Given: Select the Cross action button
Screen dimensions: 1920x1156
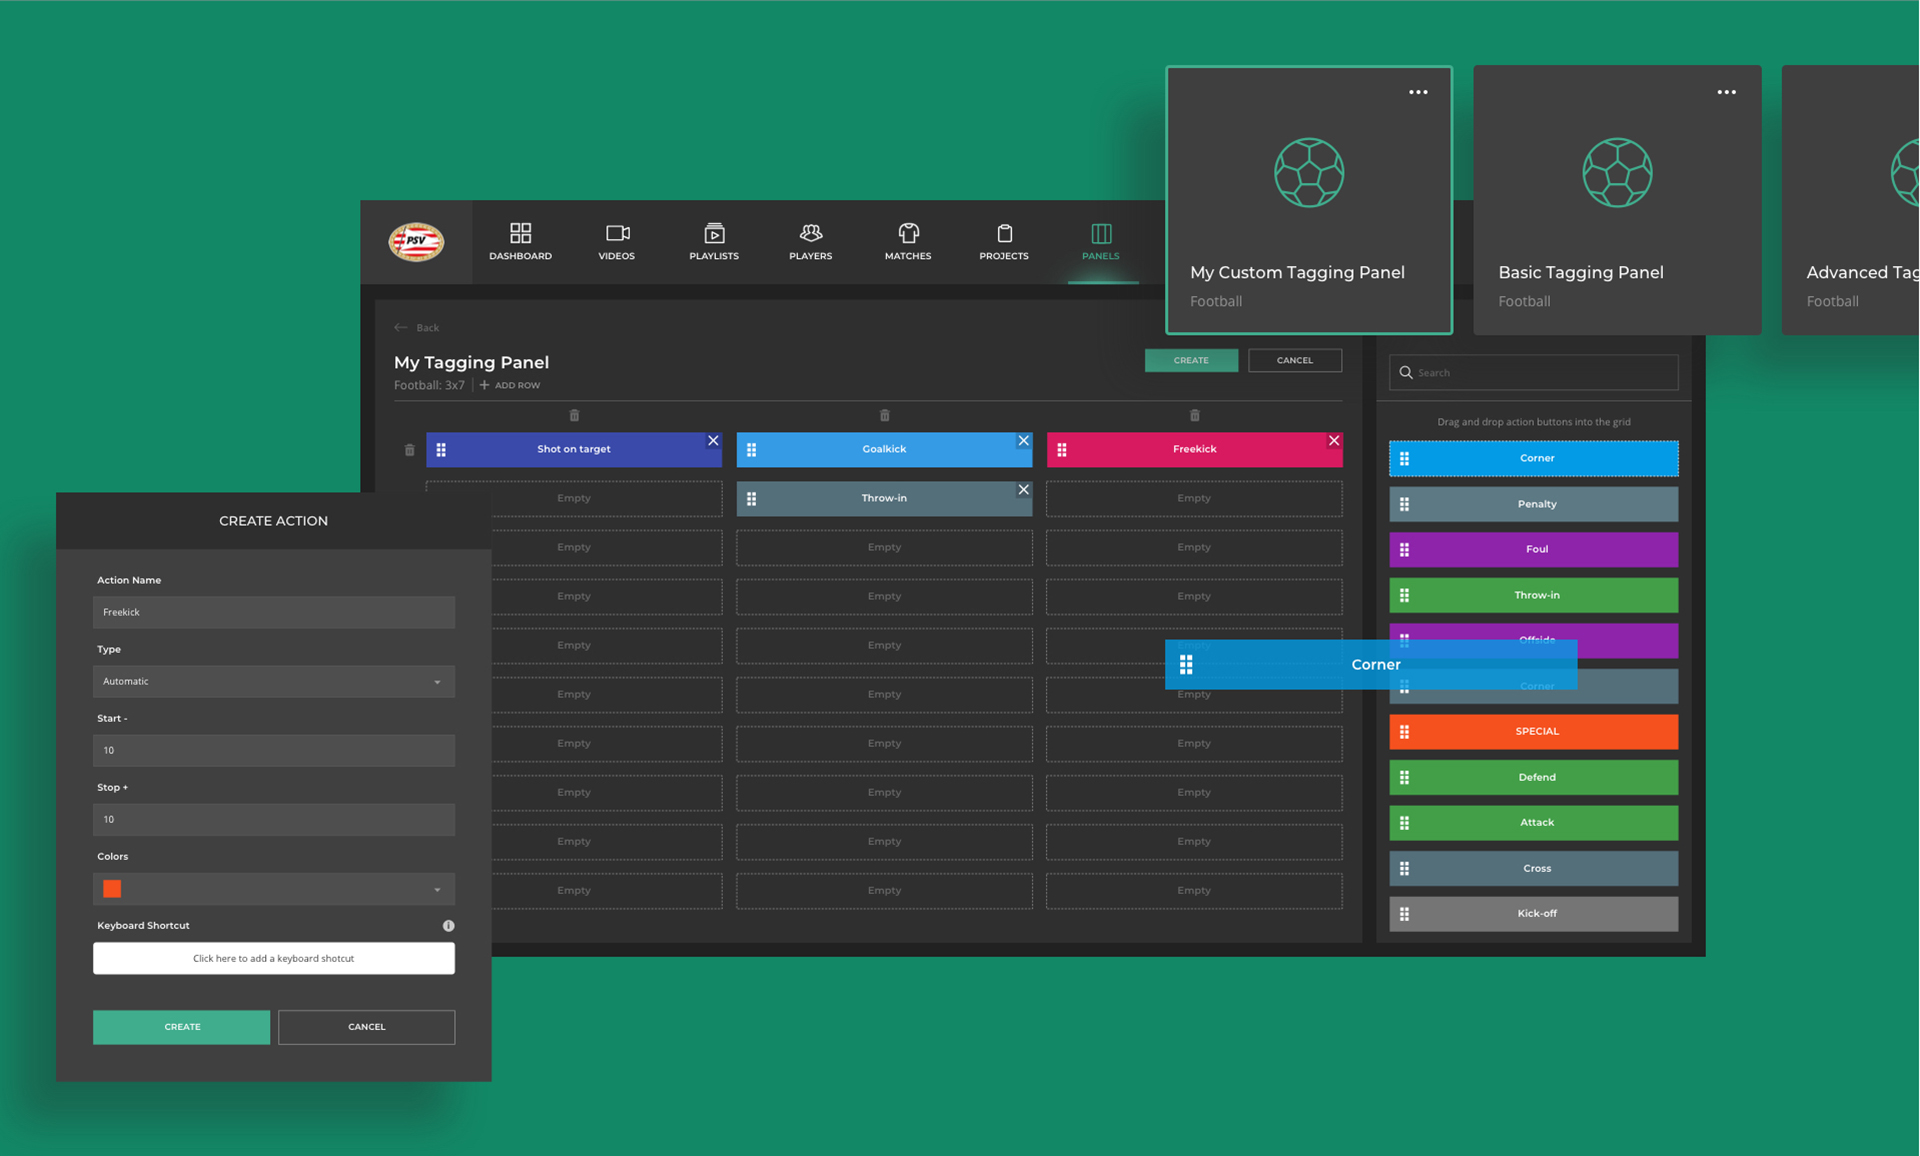Looking at the screenshot, I should point(1533,868).
